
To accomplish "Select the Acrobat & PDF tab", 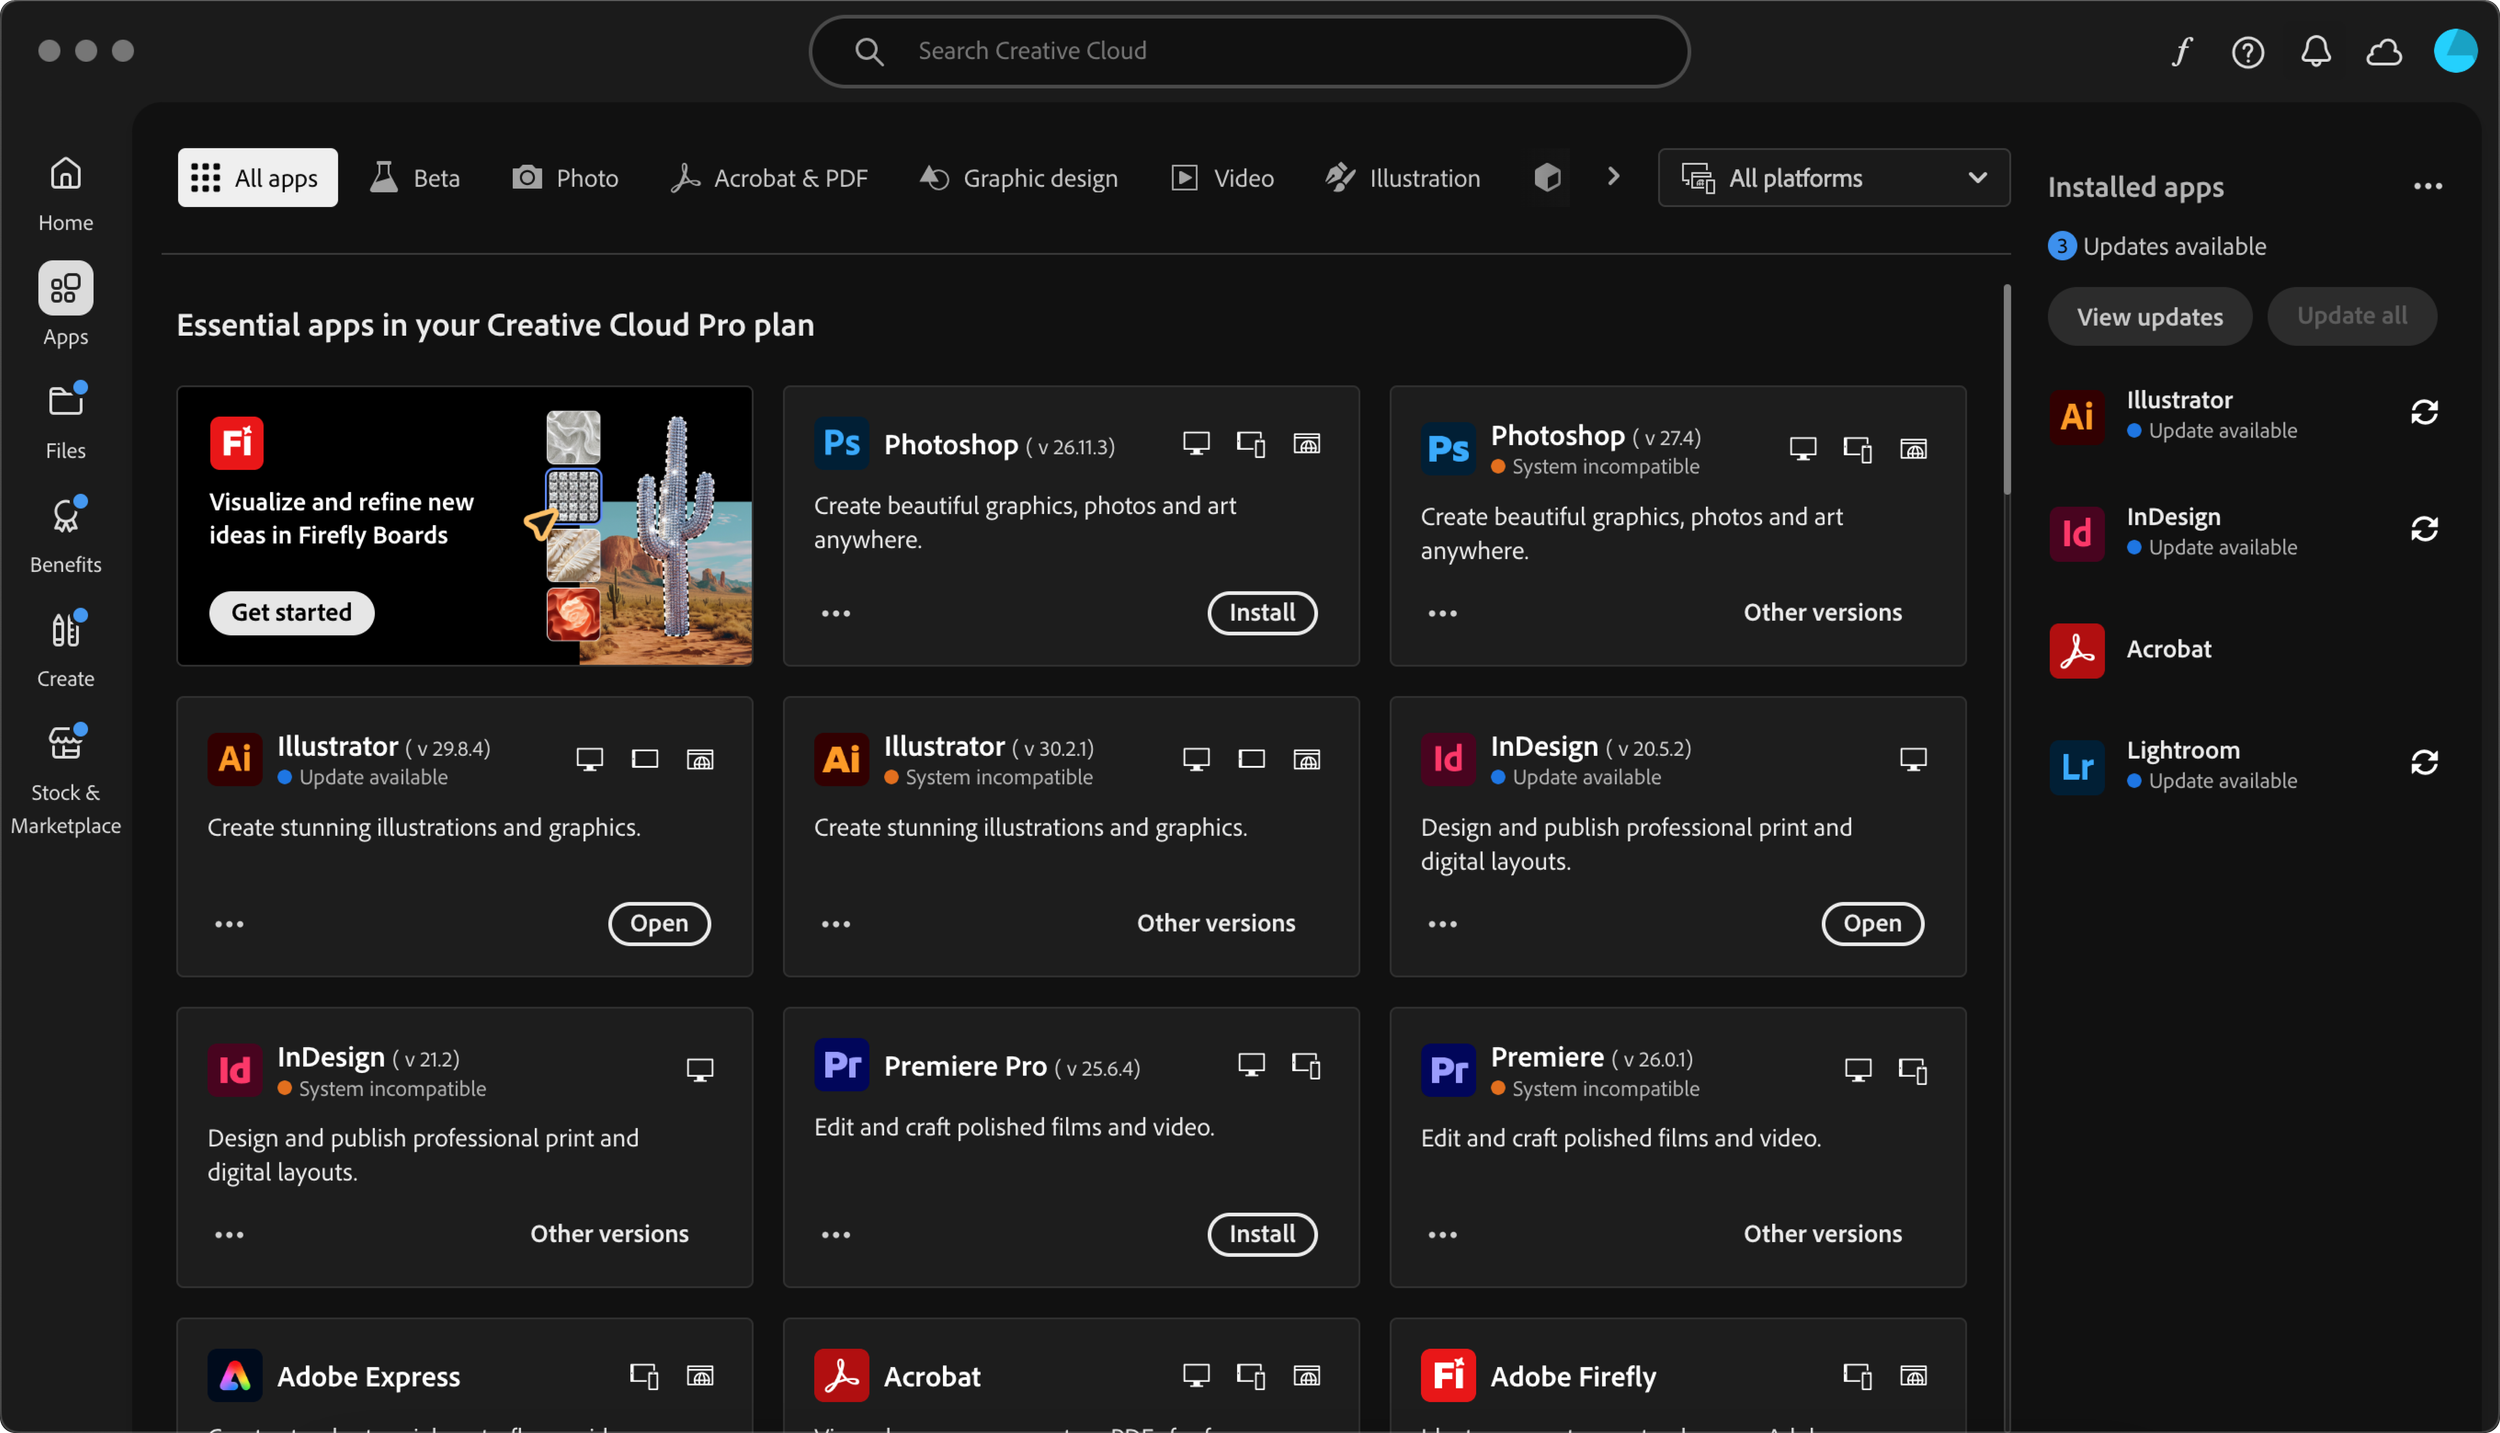I will coord(768,178).
